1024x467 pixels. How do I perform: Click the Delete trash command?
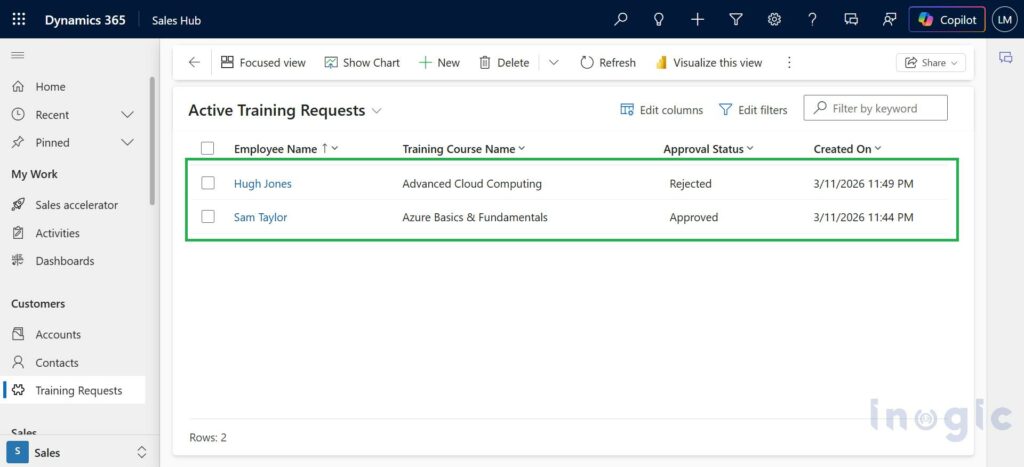click(x=504, y=63)
